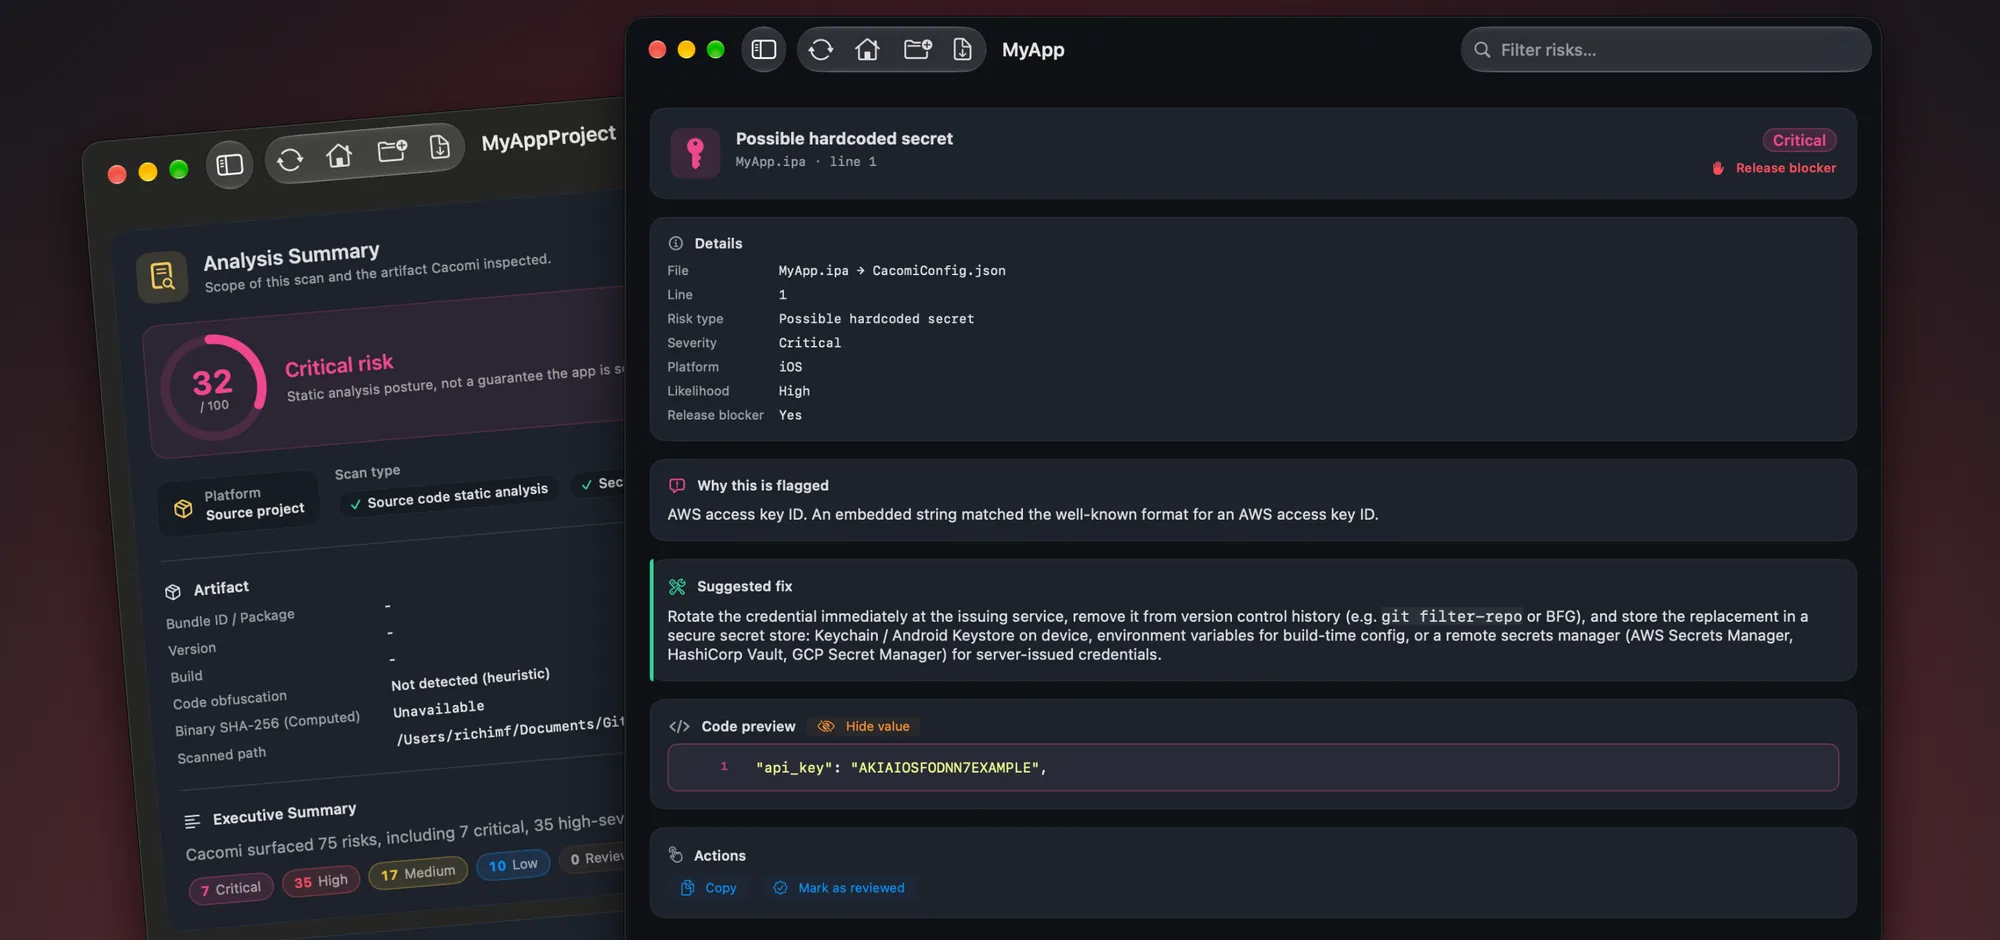Select the 35 High risk chip

321,881
